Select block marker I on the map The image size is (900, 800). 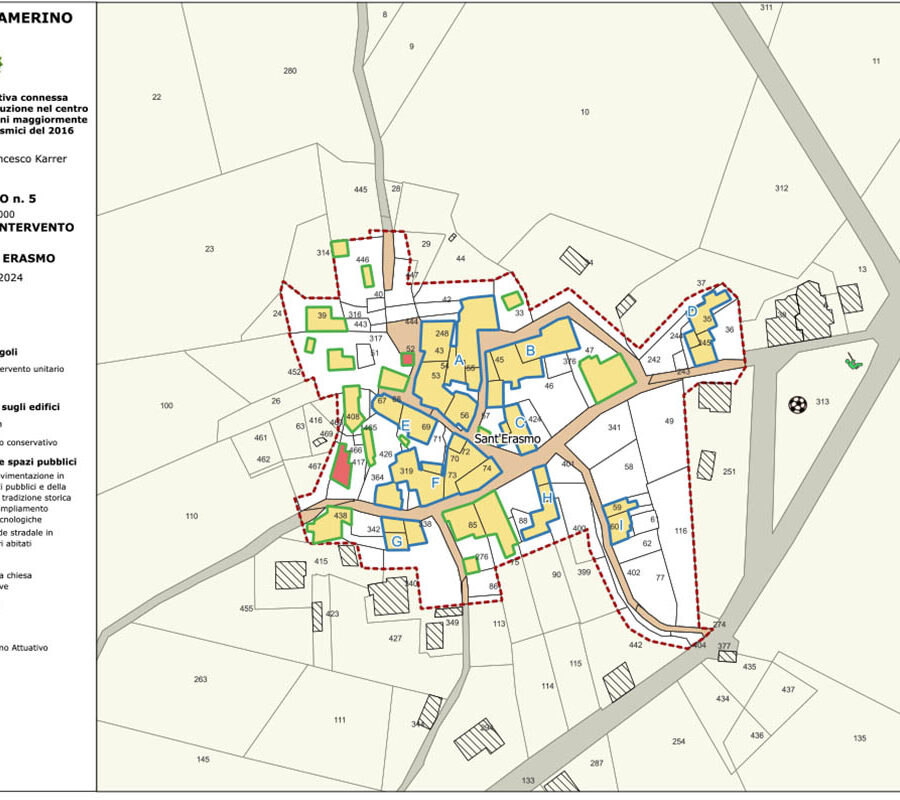pyautogui.click(x=621, y=525)
